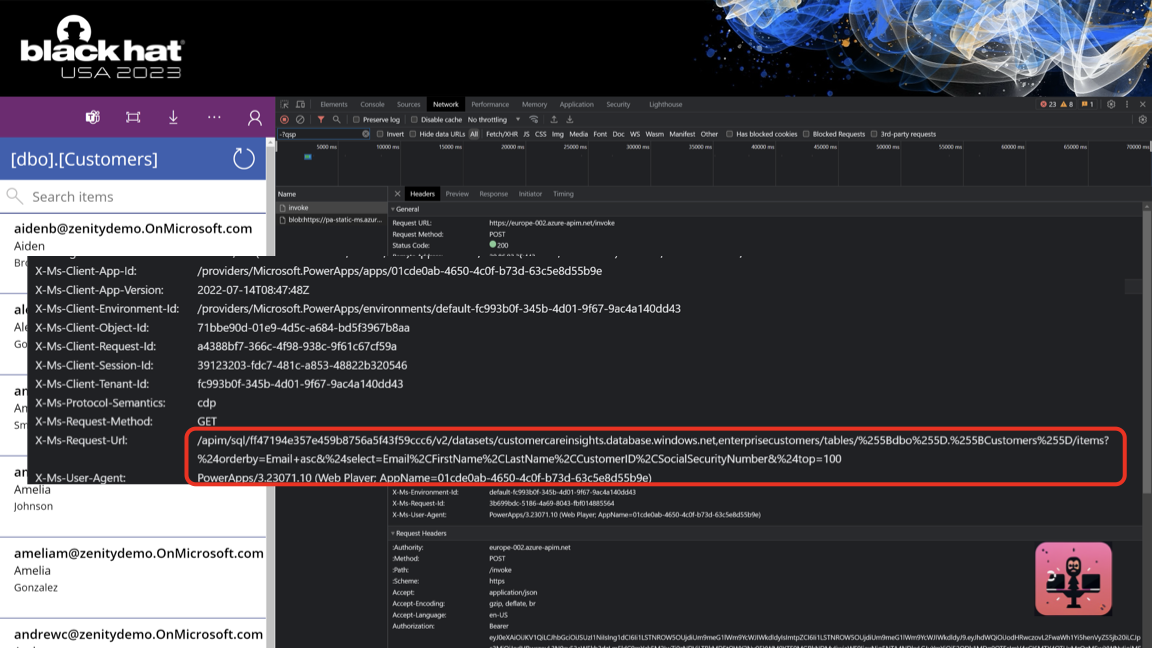The height and width of the screenshot is (648, 1152).
Task: Click the network search magnifier icon
Action: (336, 120)
